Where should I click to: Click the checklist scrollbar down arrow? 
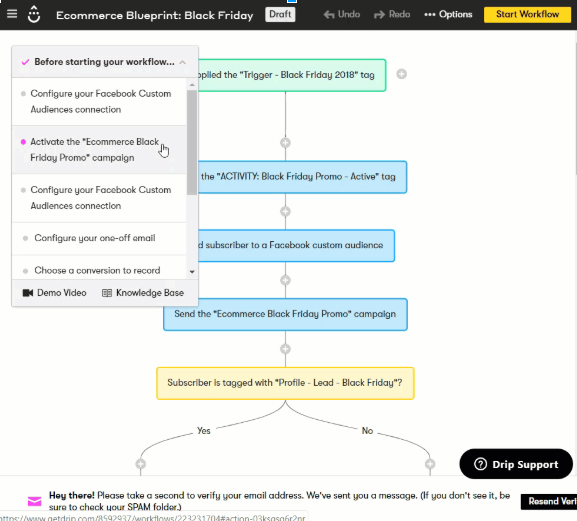pyautogui.click(x=192, y=272)
